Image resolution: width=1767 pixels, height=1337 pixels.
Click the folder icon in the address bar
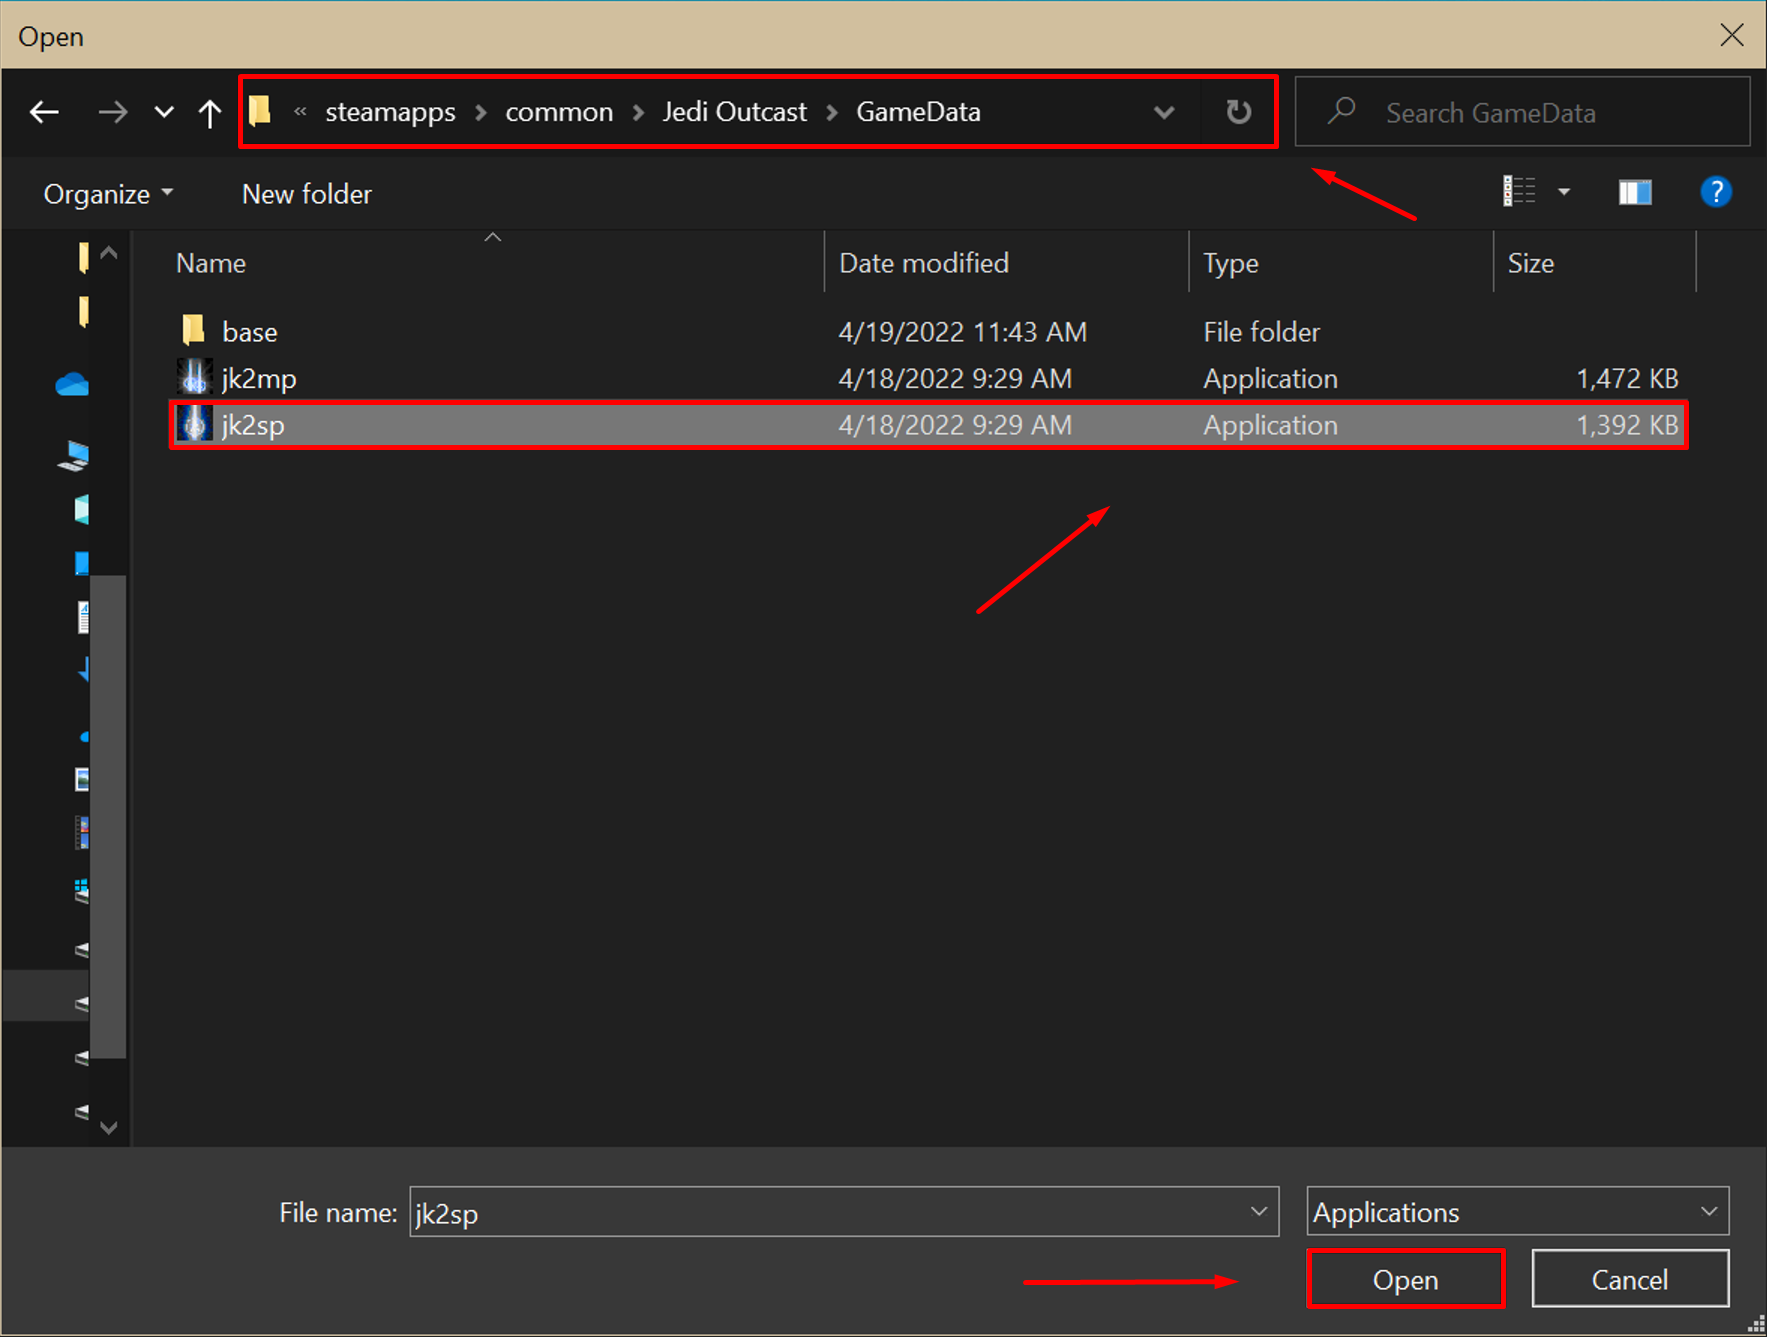(x=260, y=111)
